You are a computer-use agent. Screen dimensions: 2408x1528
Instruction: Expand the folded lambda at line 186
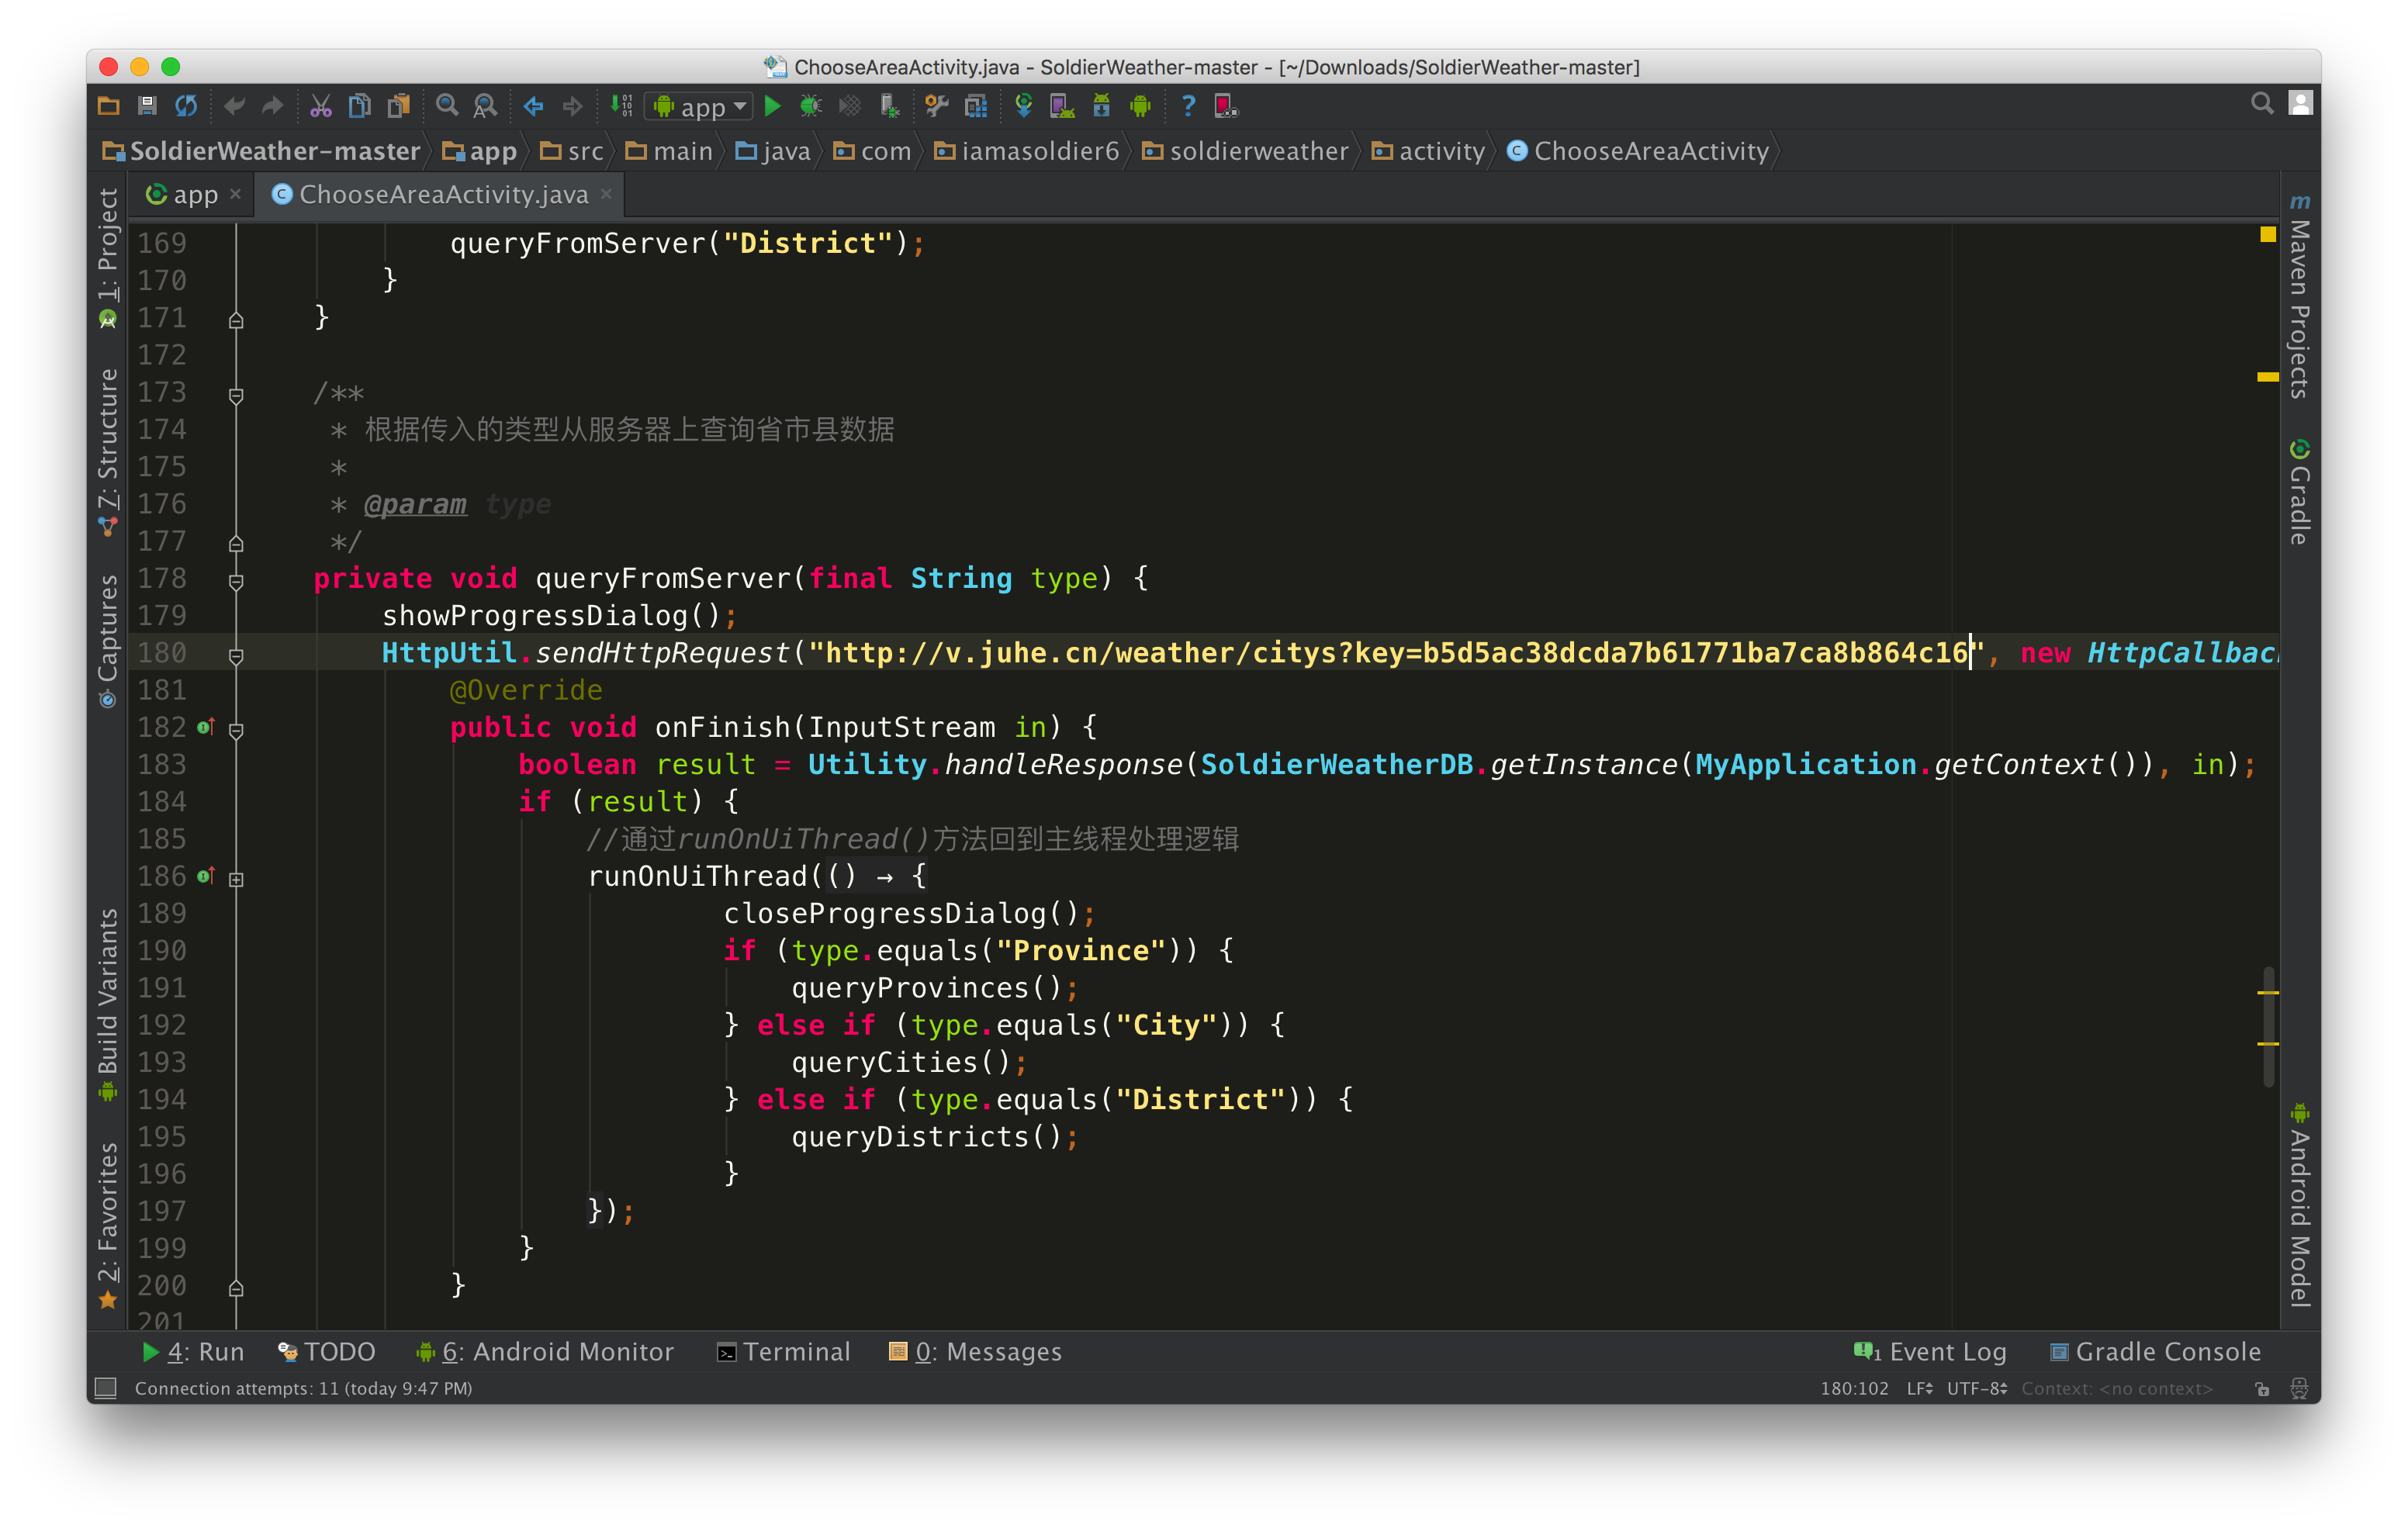click(236, 879)
